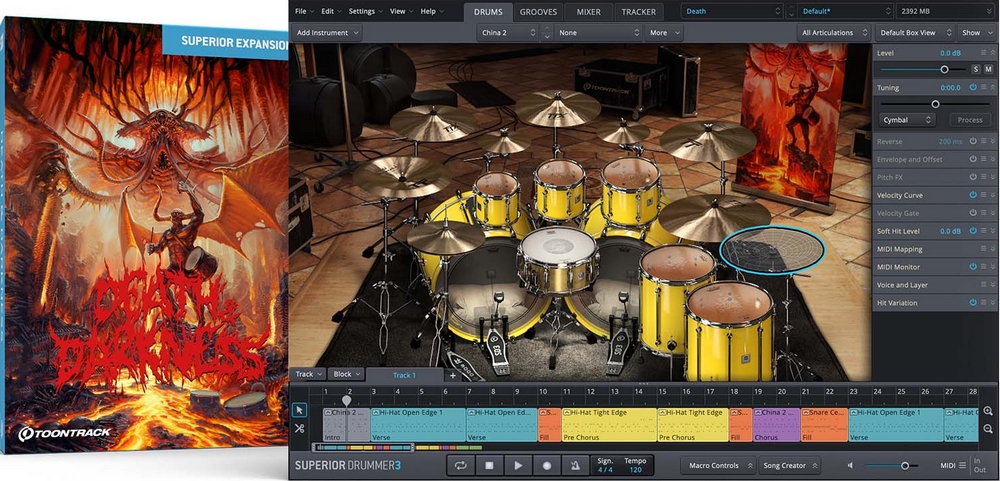Open the China 2 instrument dropdown
The image size is (1000, 481).
click(x=508, y=33)
